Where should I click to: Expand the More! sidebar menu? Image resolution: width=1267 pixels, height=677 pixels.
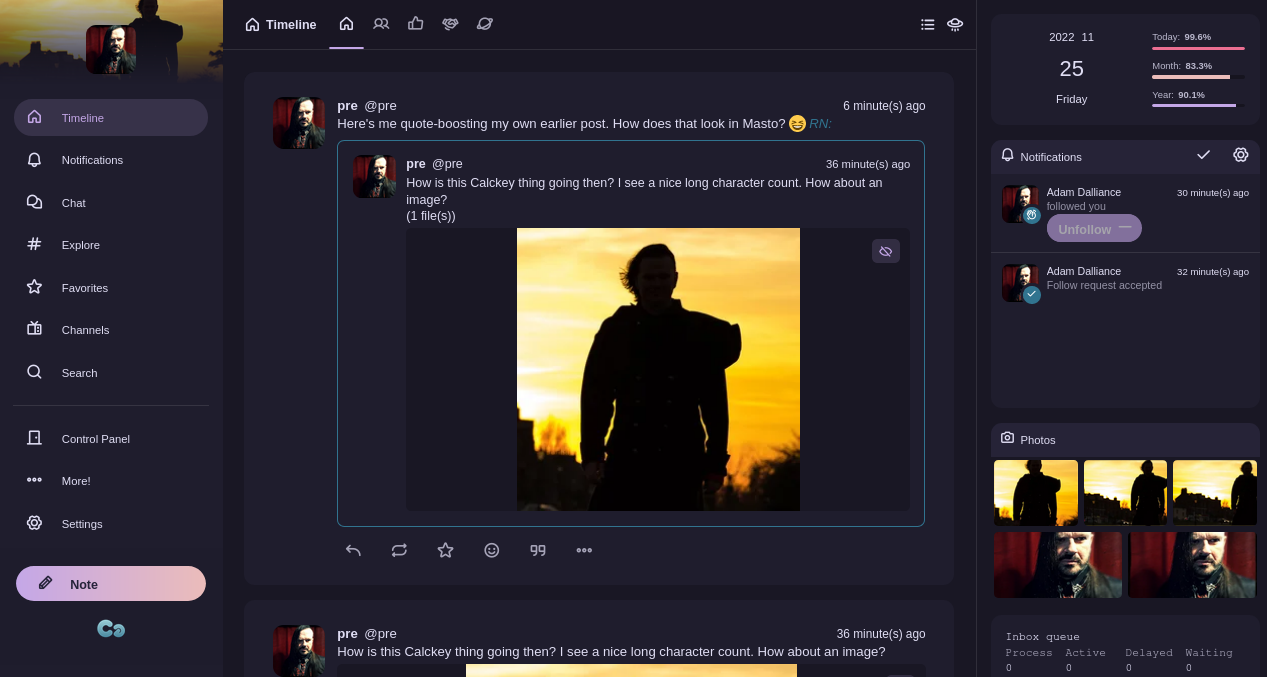(76, 481)
